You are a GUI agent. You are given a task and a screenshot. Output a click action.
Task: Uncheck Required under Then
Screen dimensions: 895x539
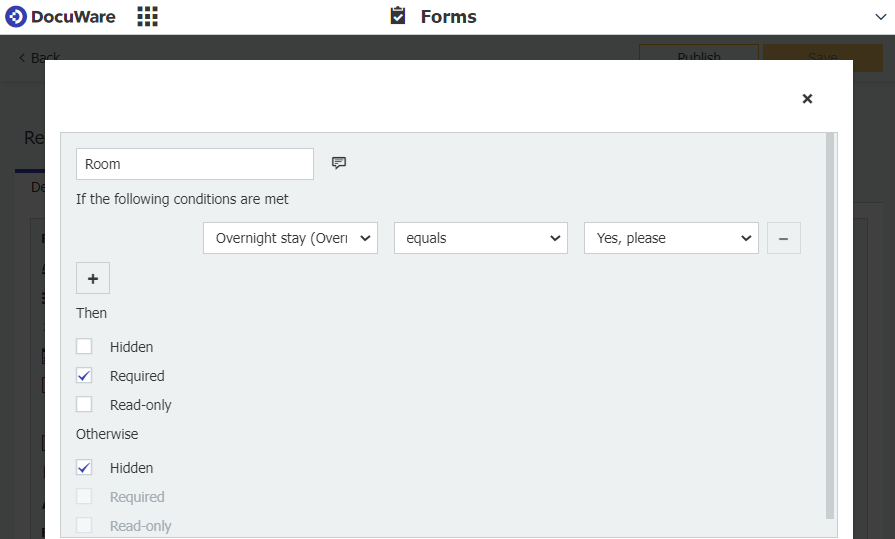(x=85, y=376)
